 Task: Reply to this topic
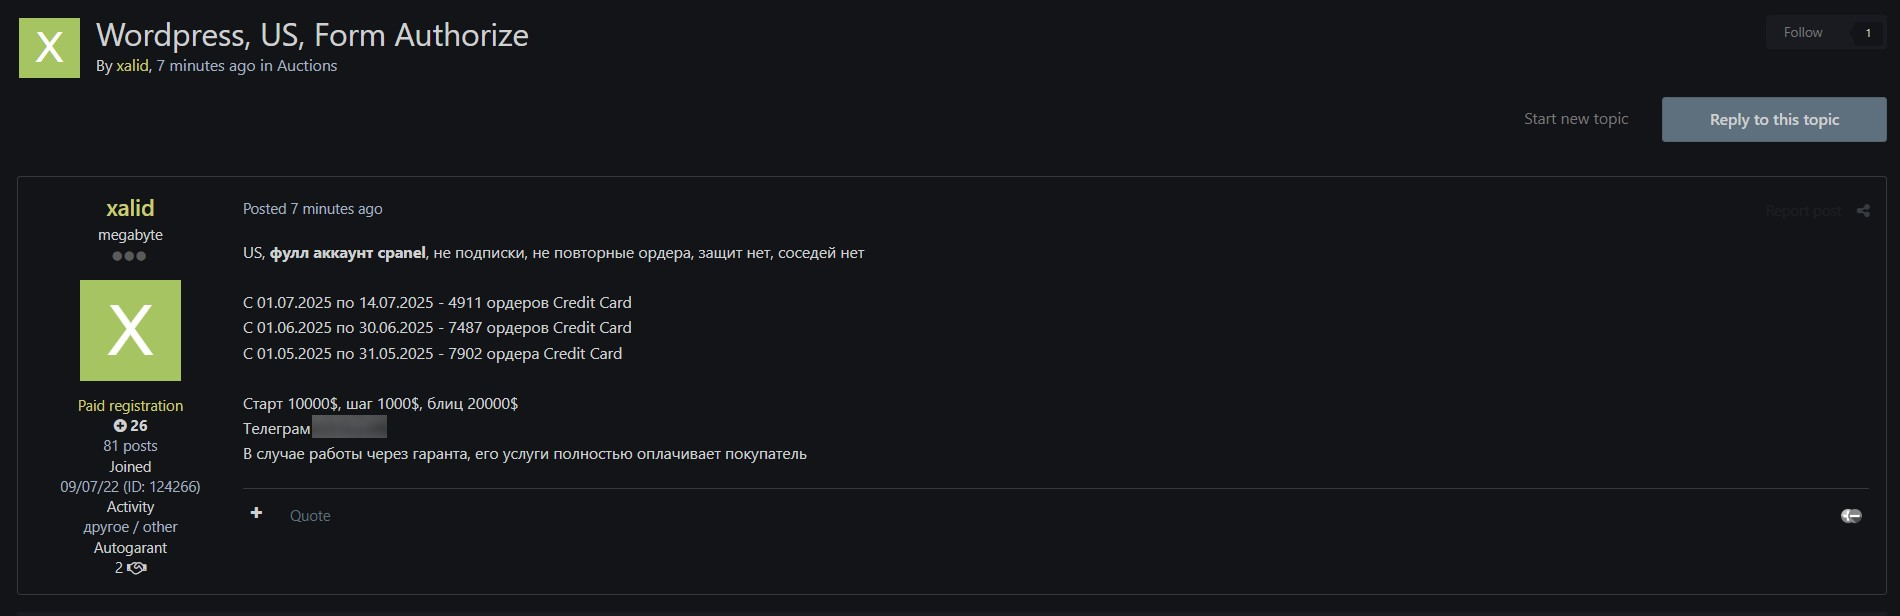[x=1774, y=119]
